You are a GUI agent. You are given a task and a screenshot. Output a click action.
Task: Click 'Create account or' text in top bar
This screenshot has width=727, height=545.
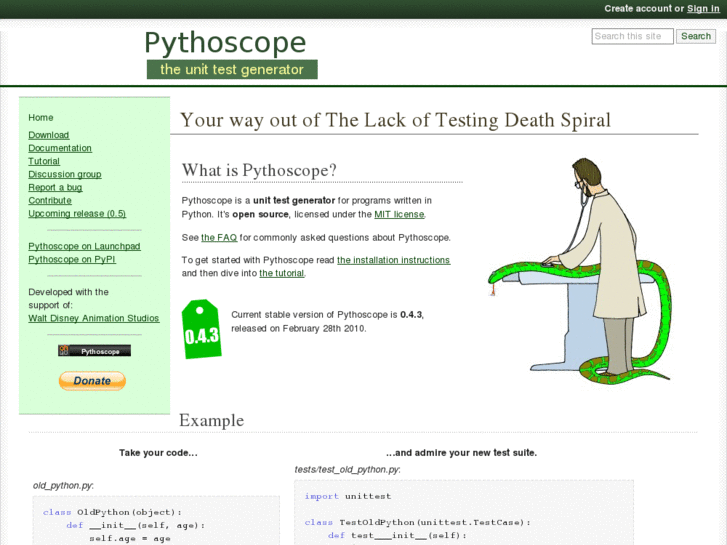(x=644, y=8)
